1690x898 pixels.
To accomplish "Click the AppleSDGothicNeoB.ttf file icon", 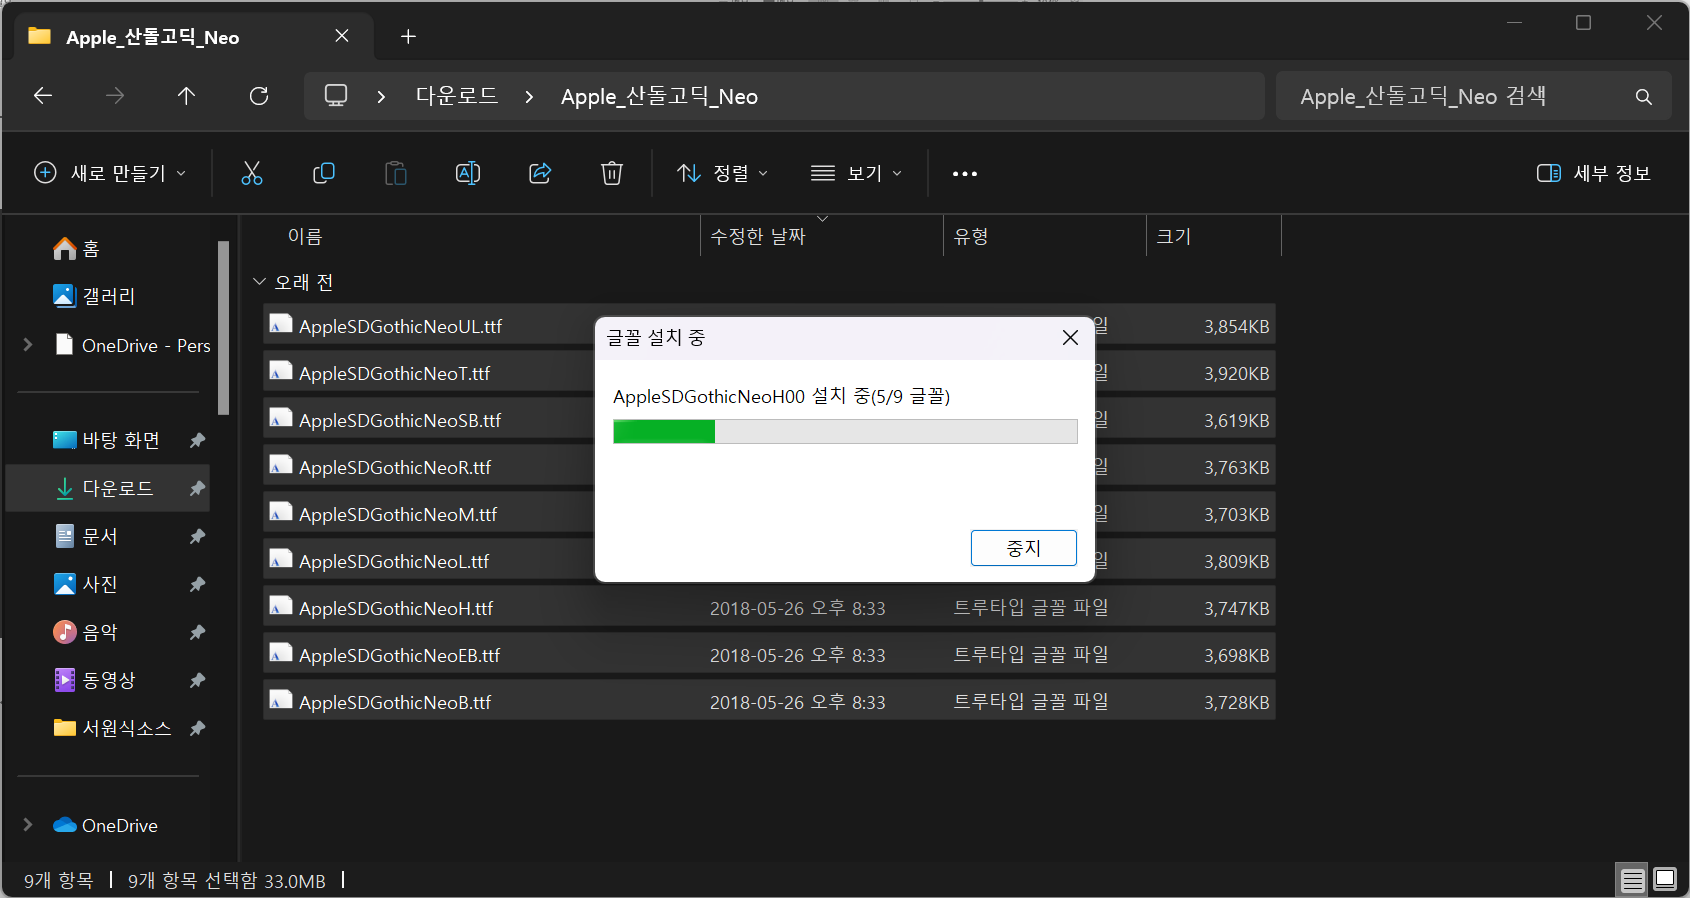I will tap(281, 700).
